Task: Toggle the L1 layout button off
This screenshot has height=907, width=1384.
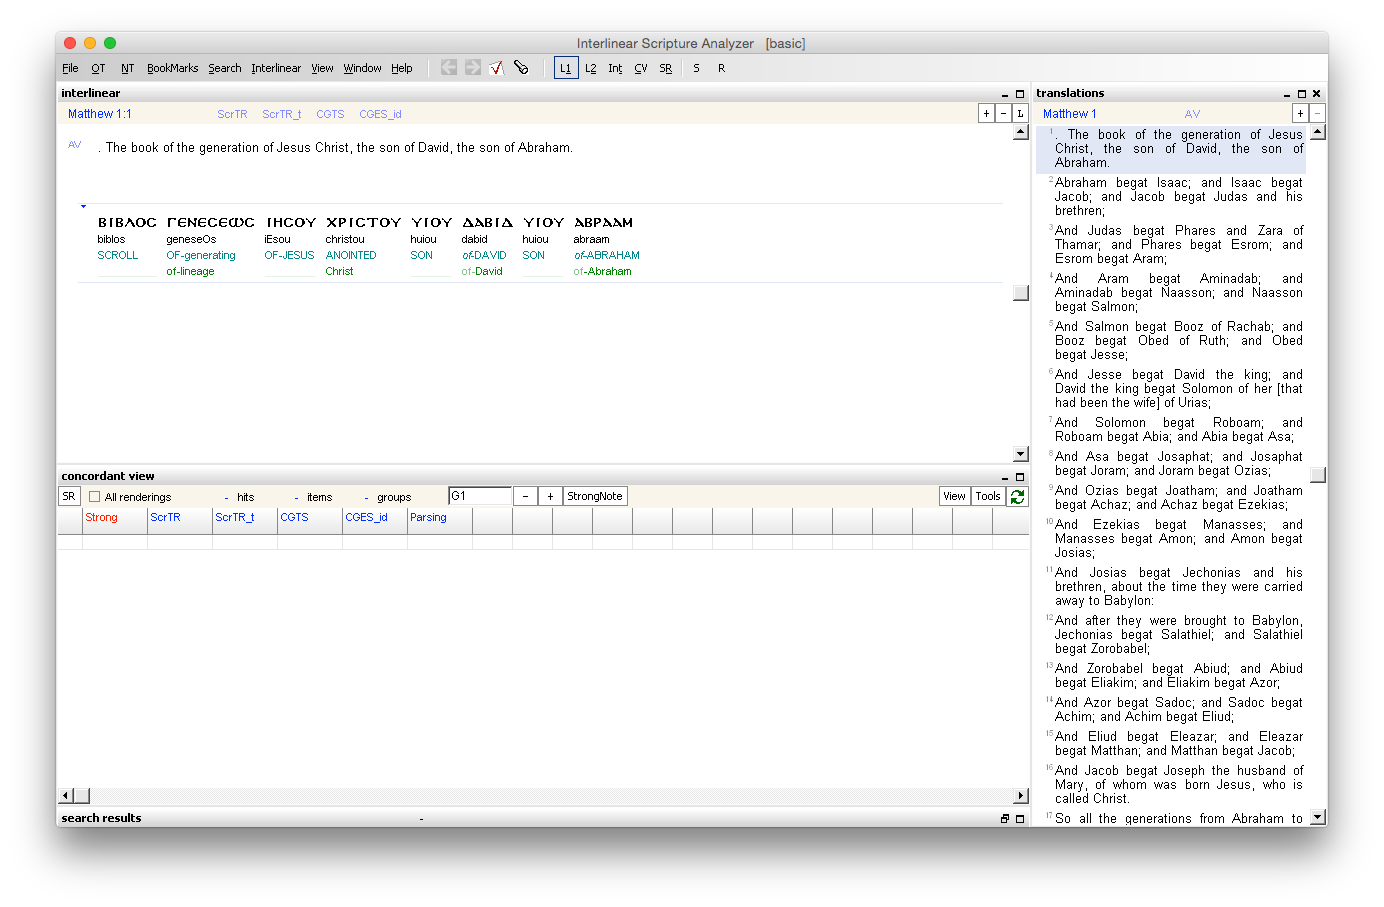Action: click(566, 68)
